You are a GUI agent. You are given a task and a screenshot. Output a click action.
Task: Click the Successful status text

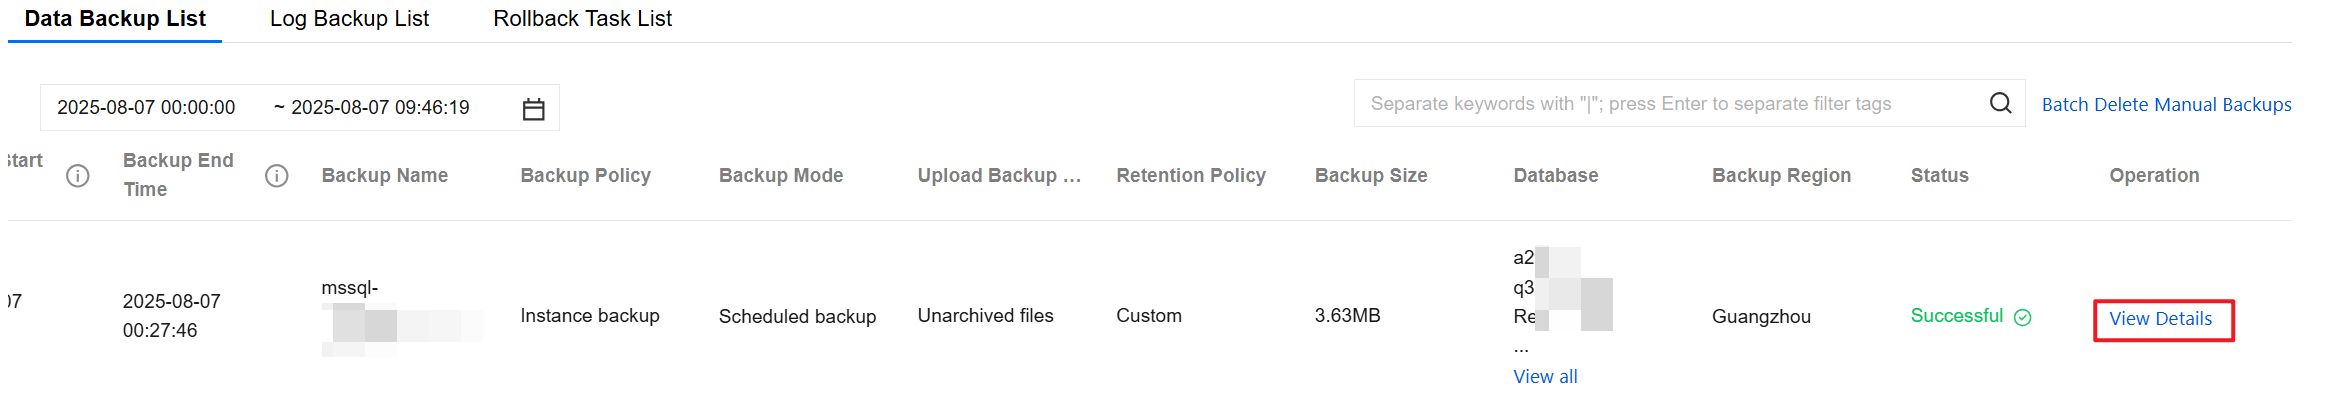[1956, 316]
